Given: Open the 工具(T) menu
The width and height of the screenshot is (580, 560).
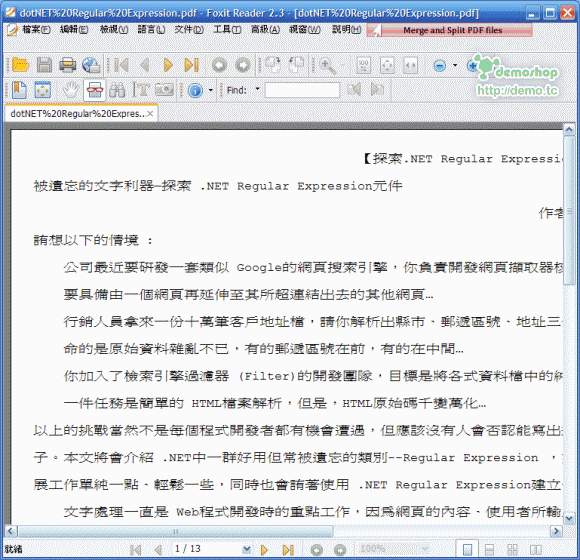Looking at the screenshot, I should point(227,29).
